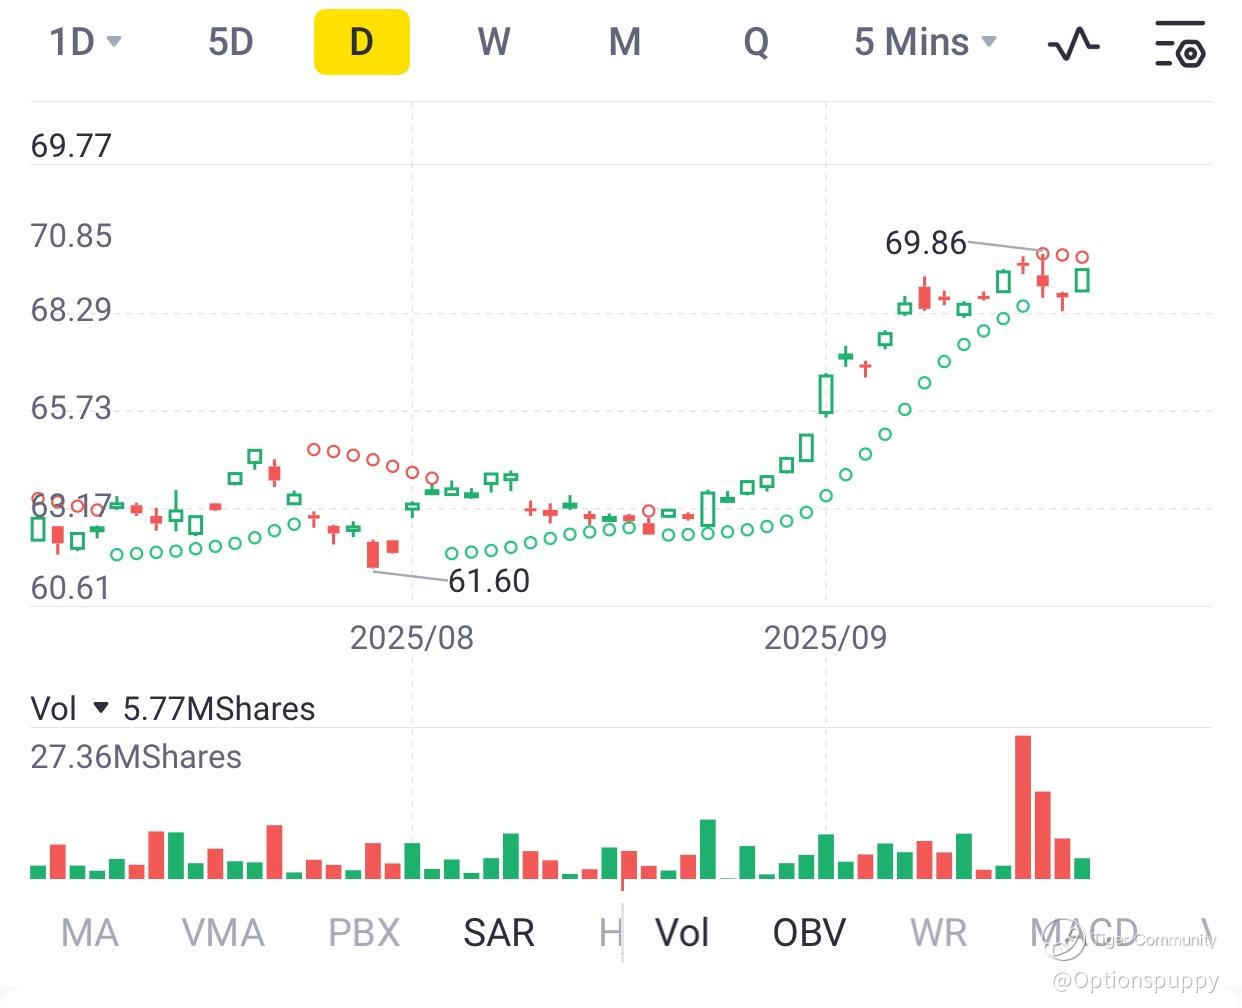The height and width of the screenshot is (1008, 1242).
Task: Select the Vol sub-indicator
Action: [682, 933]
